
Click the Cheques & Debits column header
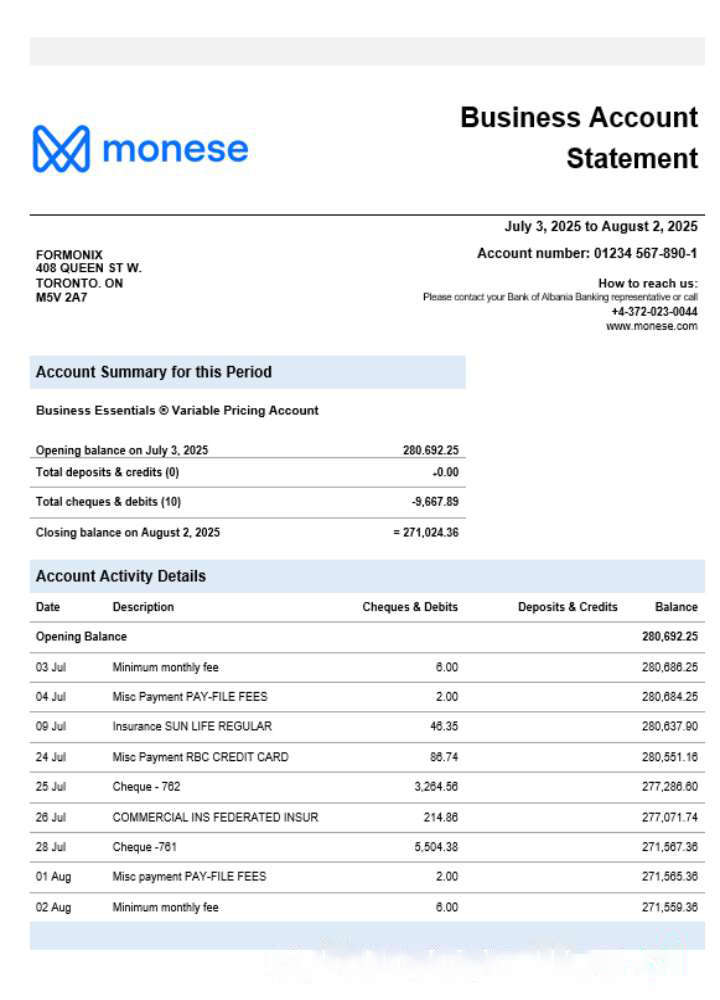pos(410,607)
